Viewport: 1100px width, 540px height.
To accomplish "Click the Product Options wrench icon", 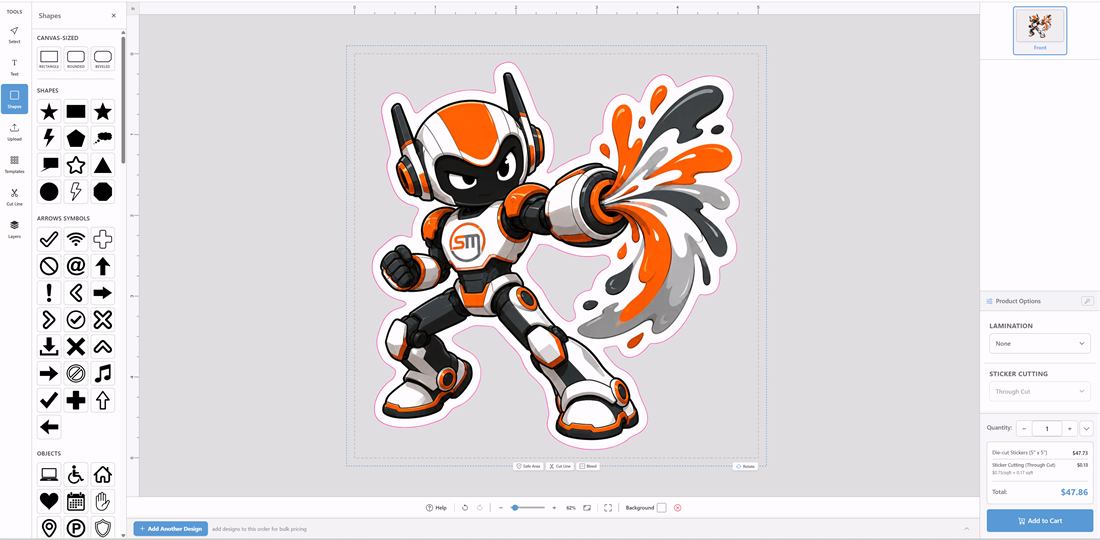I will (1087, 301).
